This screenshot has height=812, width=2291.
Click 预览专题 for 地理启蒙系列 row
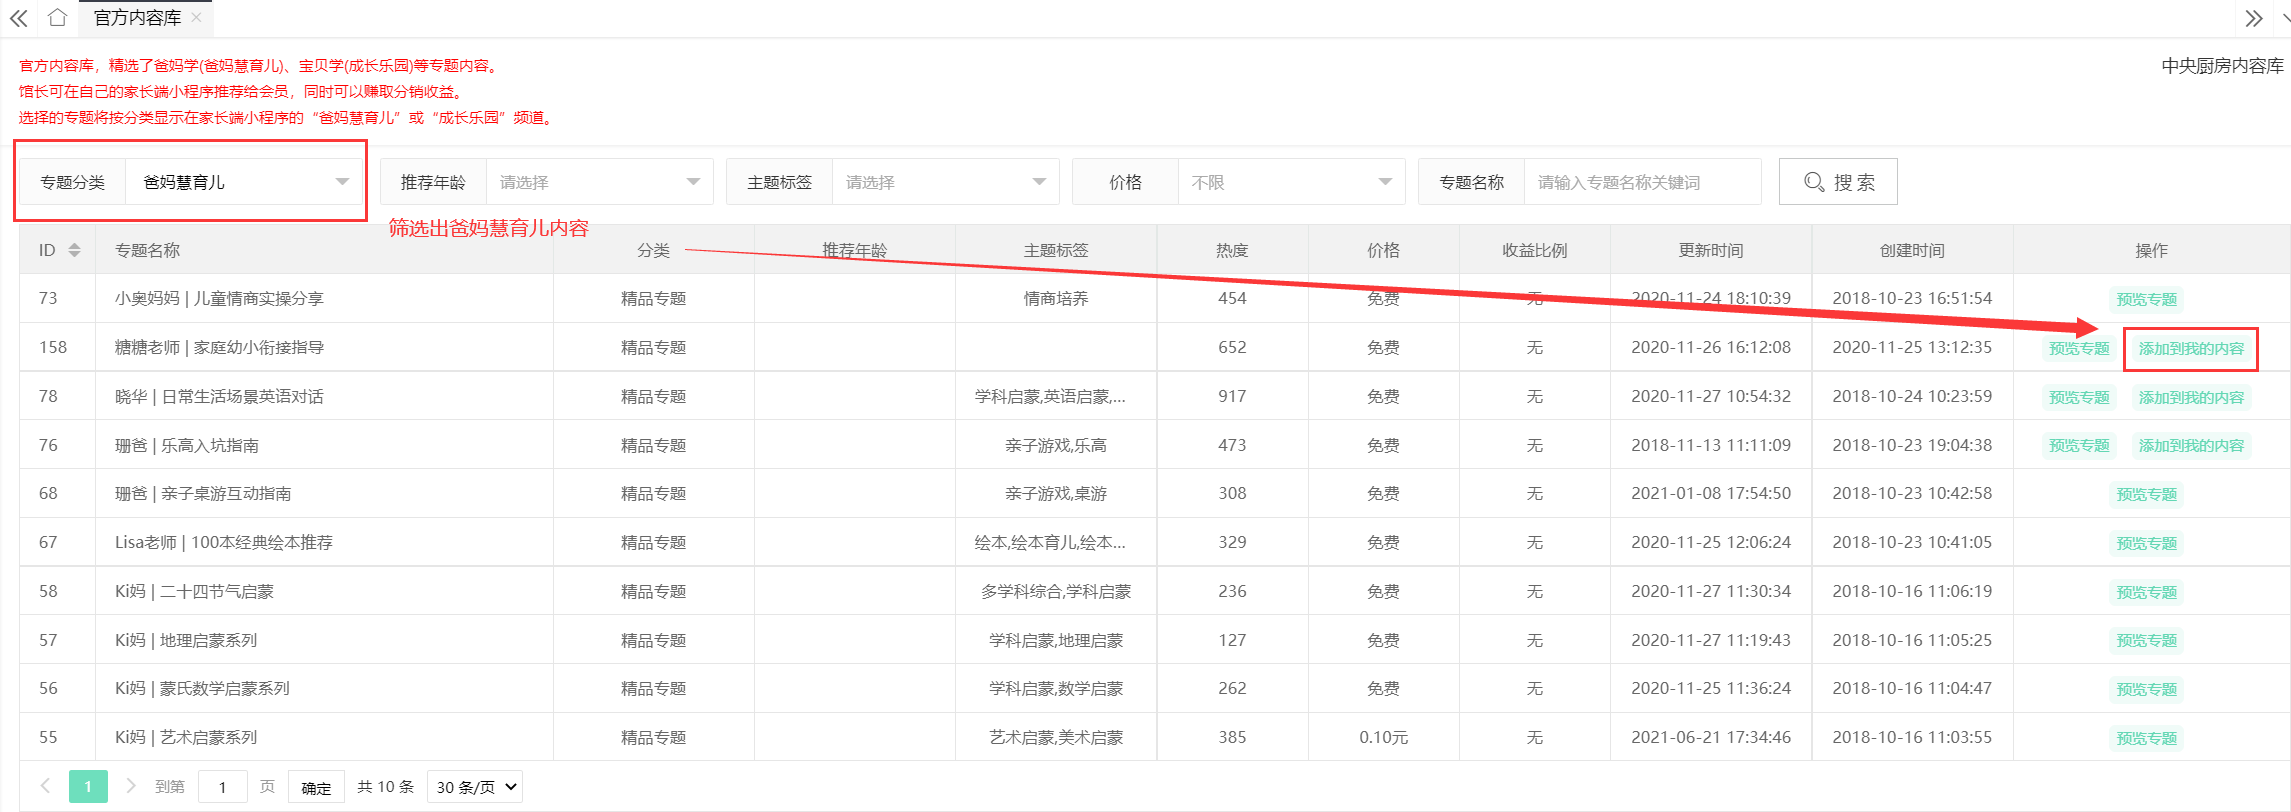(x=2147, y=640)
